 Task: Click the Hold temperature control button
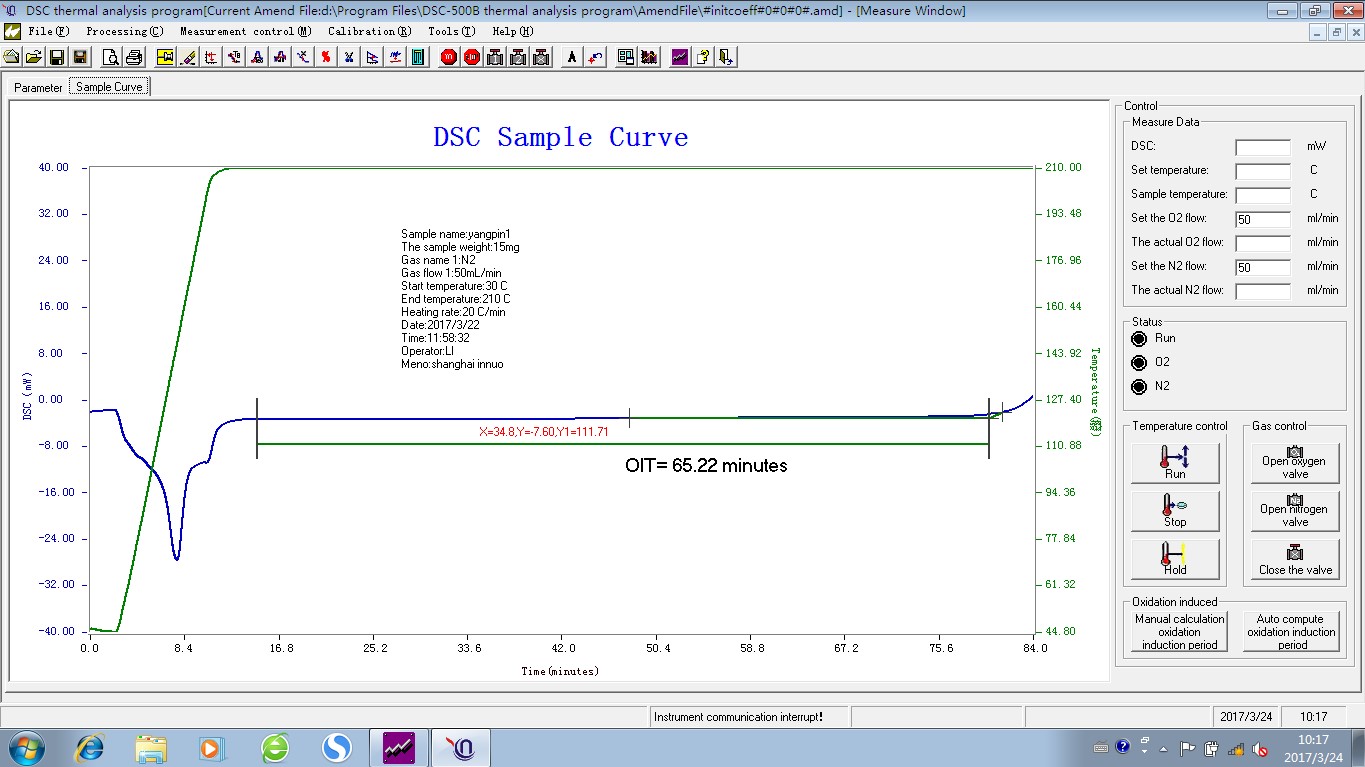point(1175,559)
